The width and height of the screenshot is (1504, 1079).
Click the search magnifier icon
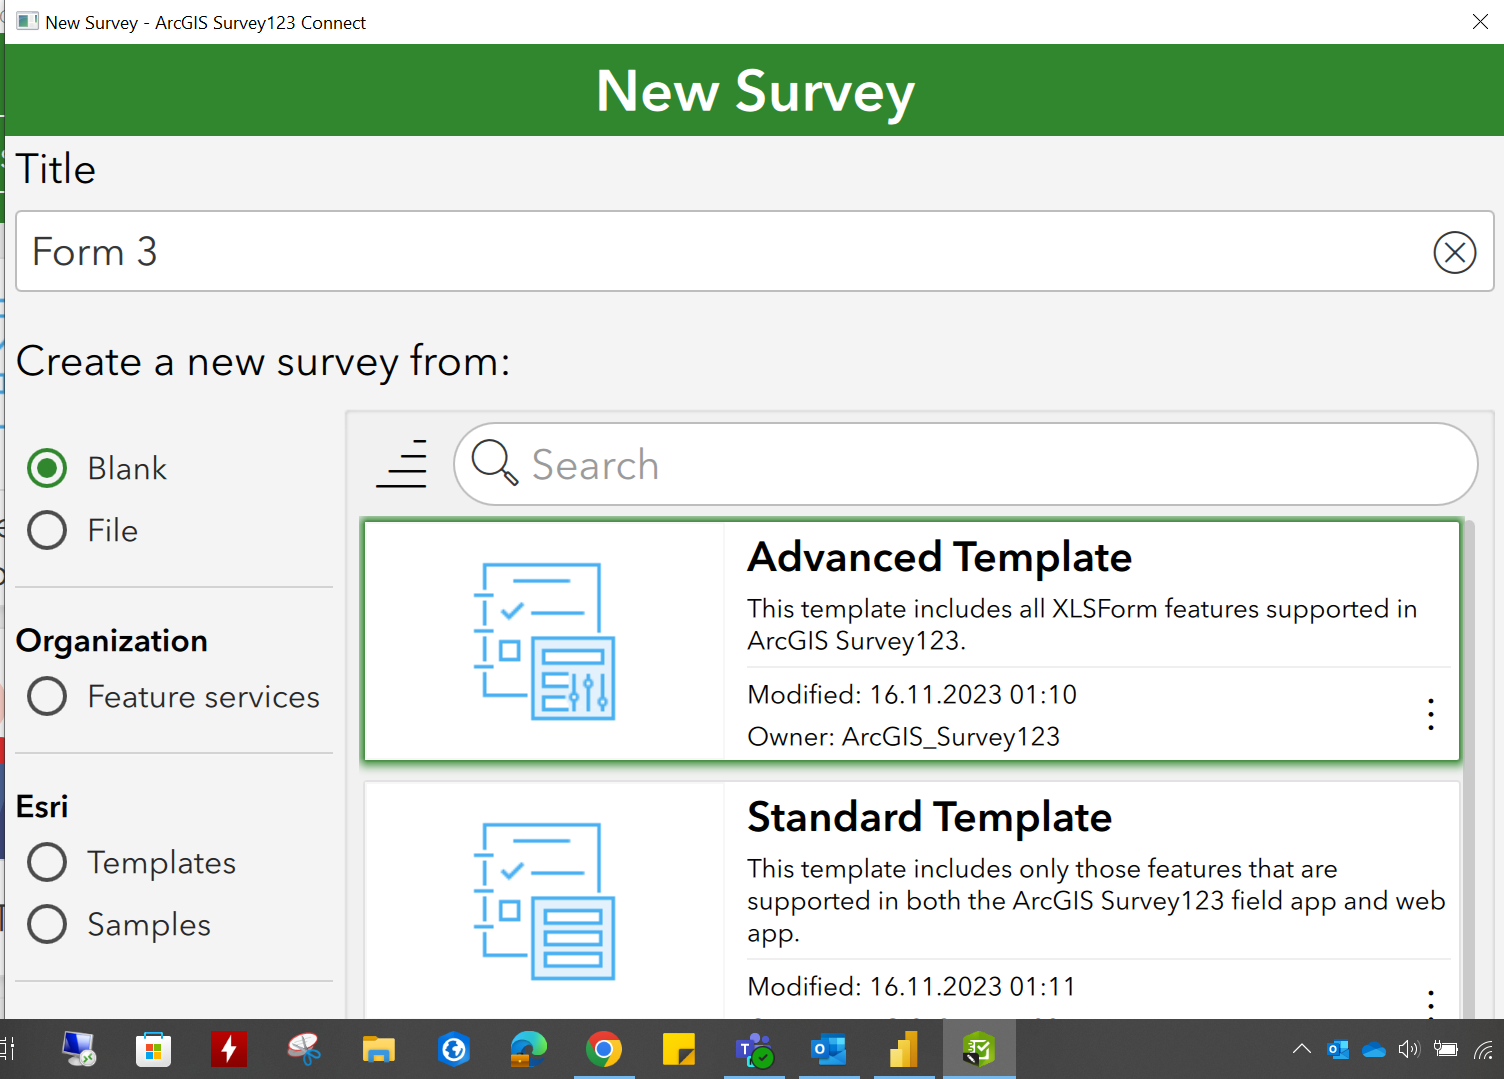[494, 463]
